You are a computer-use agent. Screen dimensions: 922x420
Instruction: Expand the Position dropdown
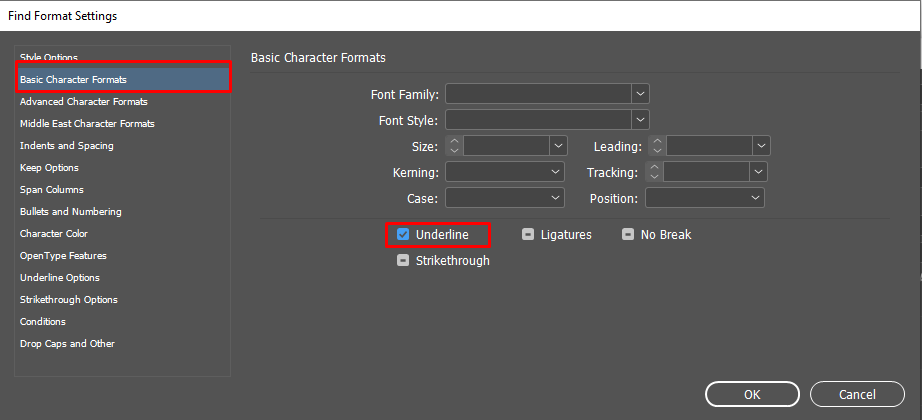coord(756,198)
